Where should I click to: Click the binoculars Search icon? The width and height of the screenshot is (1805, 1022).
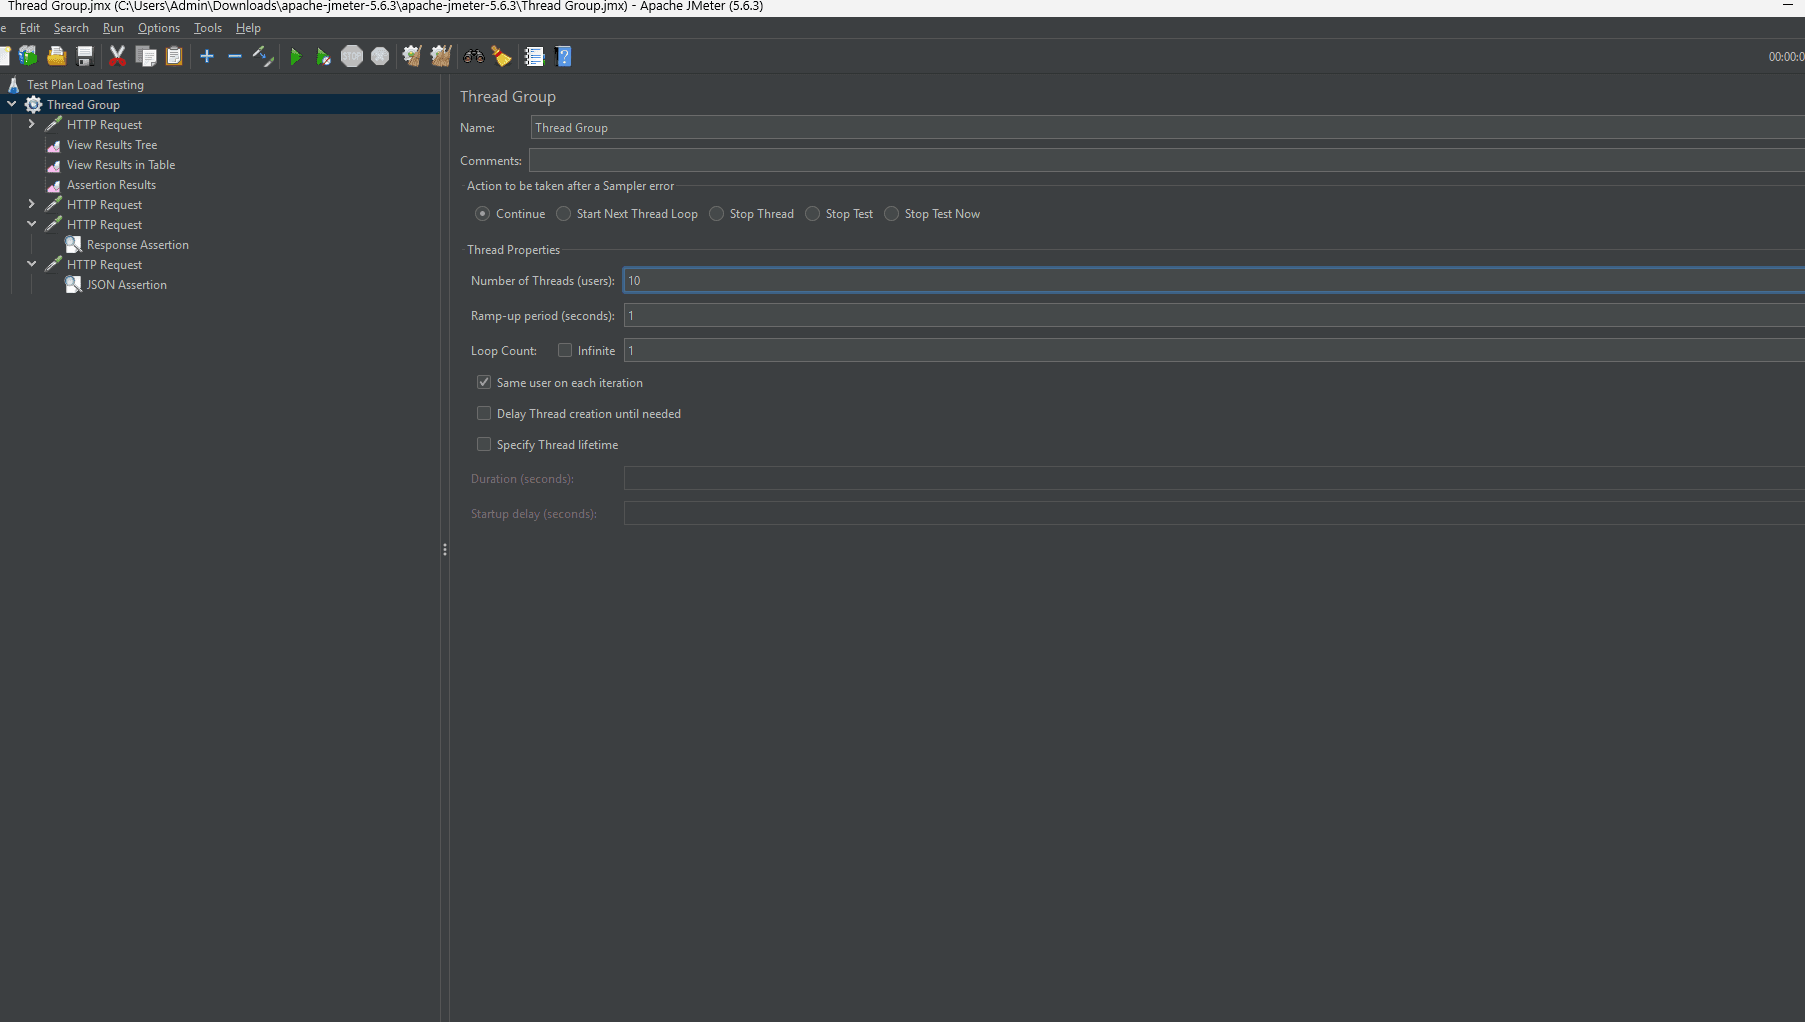[474, 57]
